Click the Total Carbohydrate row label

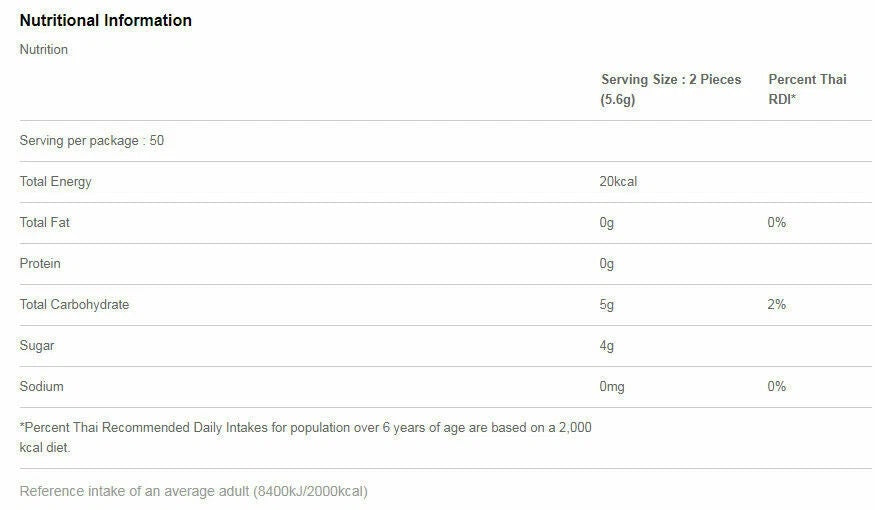pos(75,305)
